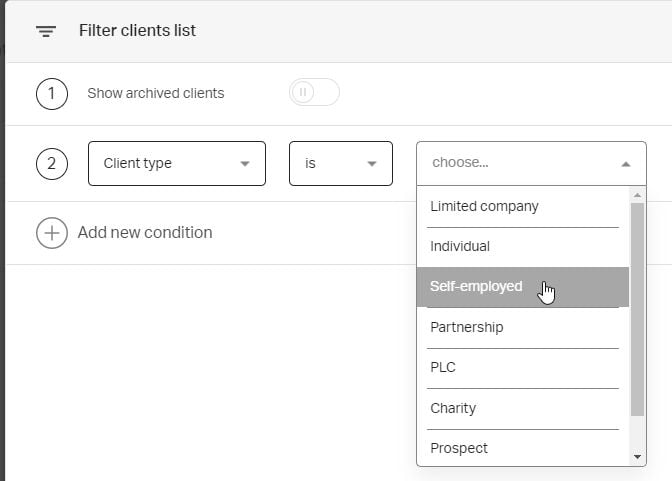The width and height of the screenshot is (672, 481).
Task: Select Limited company from the list
Action: pos(484,206)
